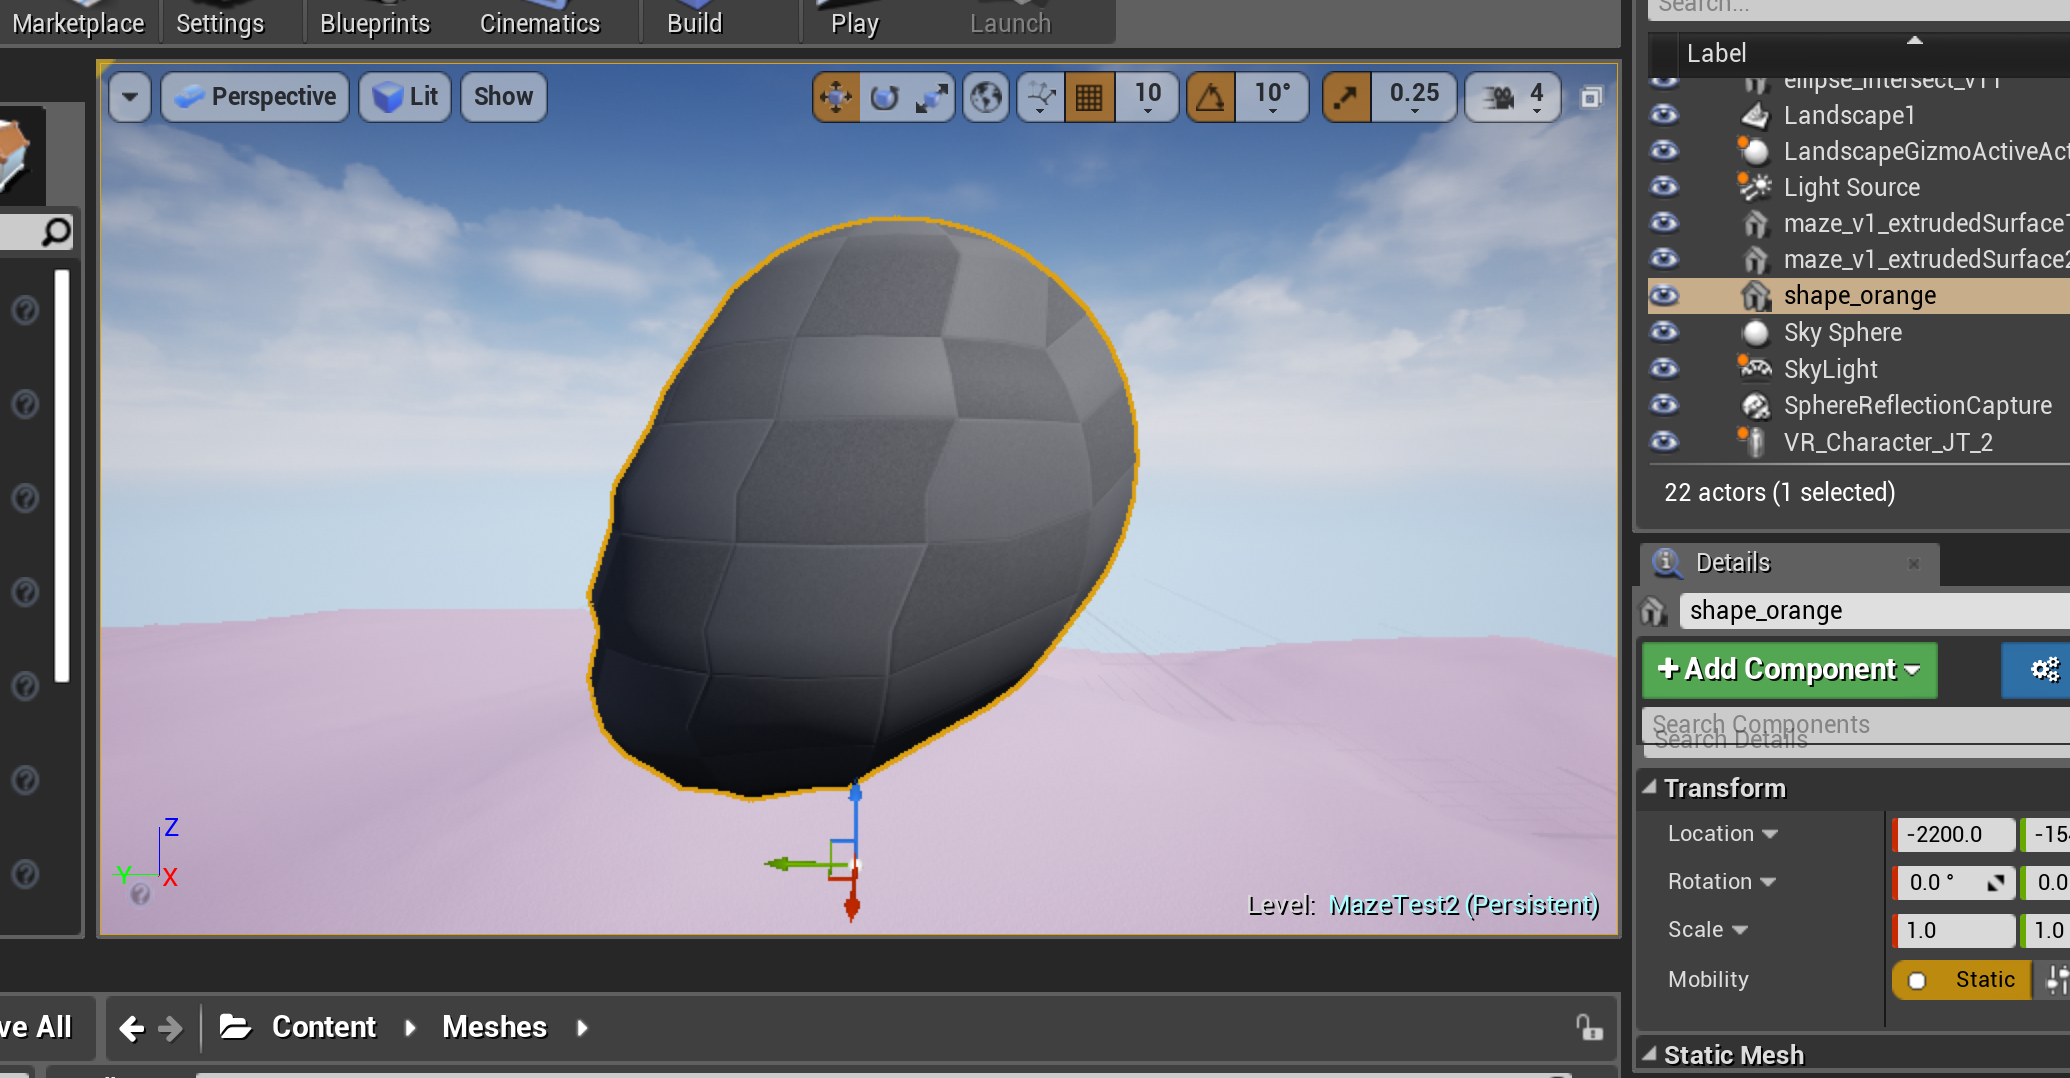This screenshot has width=2070, height=1078.
Task: Open camera speed 4 setting
Action: (x=1513, y=97)
